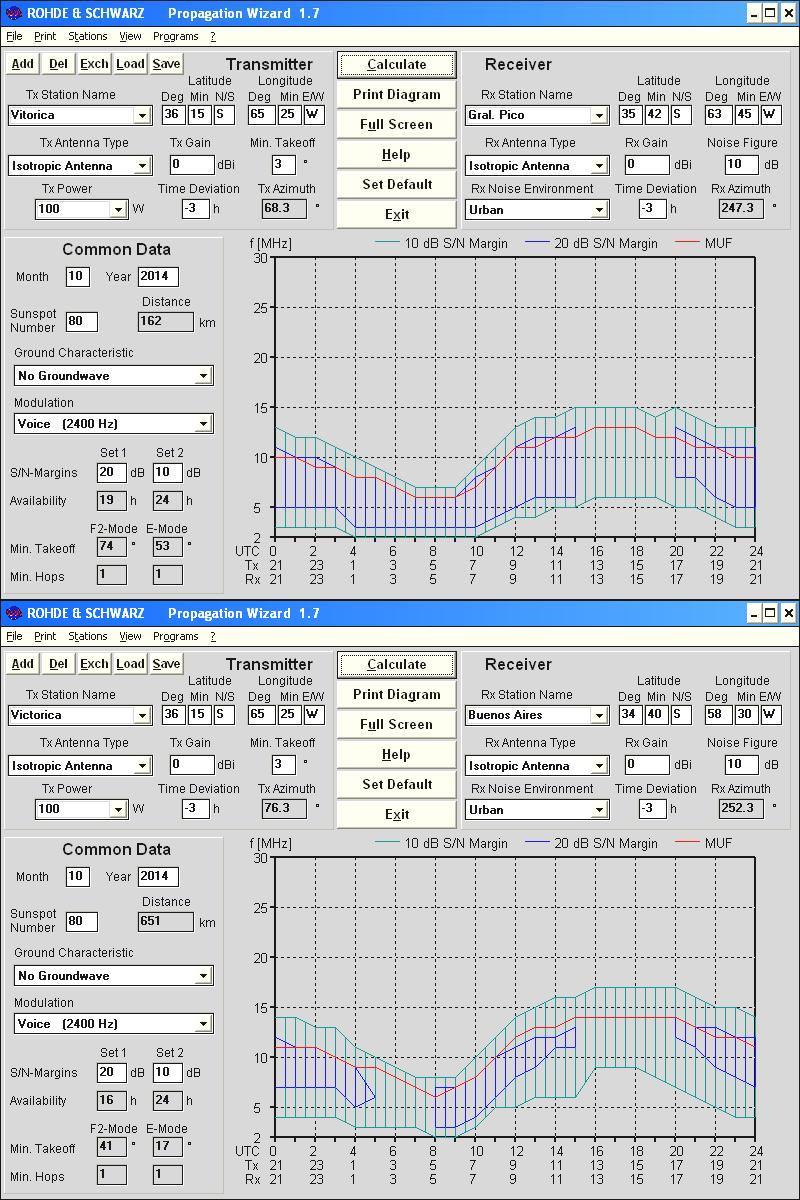This screenshot has height=1200, width=800.
Task: Click Rx Azimuth value 252.3
Action: pyautogui.click(x=741, y=808)
